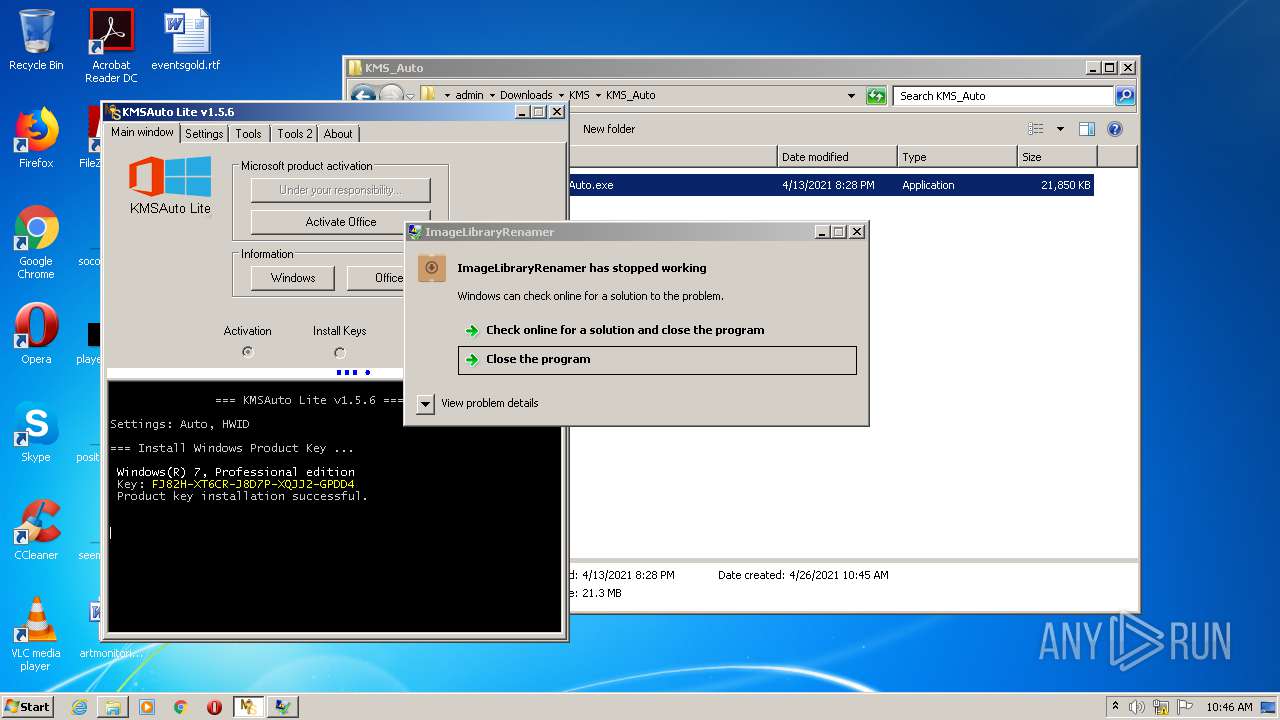Launch Firefox from the desktop
Screen dimensions: 1280x720
[36, 138]
